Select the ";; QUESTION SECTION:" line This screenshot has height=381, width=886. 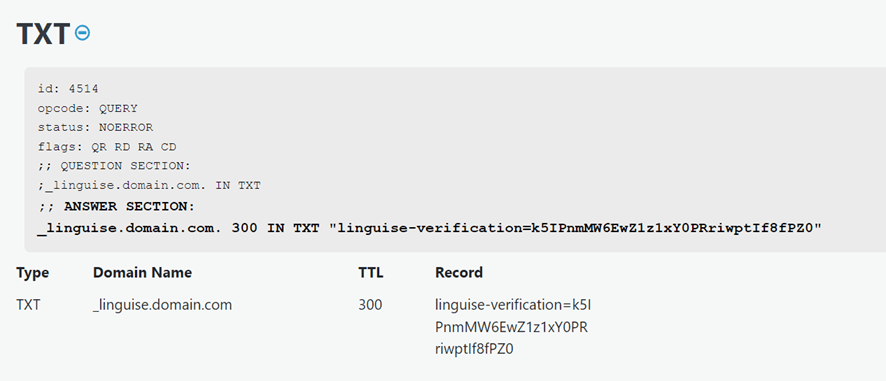(x=115, y=166)
